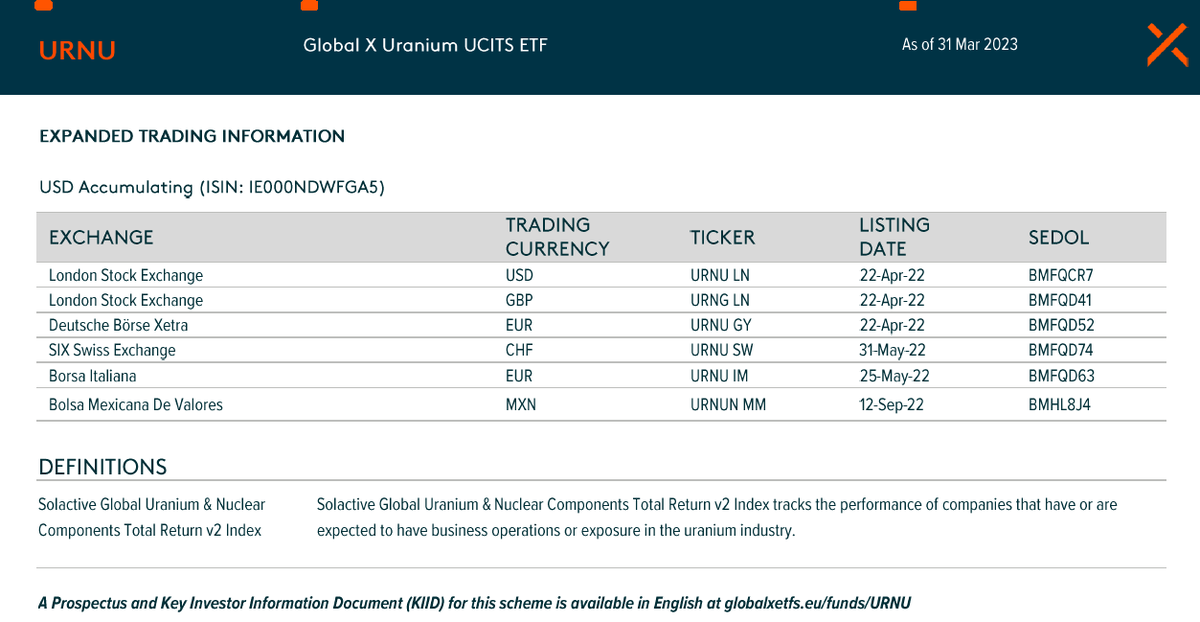
Task: Click the 'EXPANDED TRADING INFORMATION' heading
Action: (x=192, y=136)
